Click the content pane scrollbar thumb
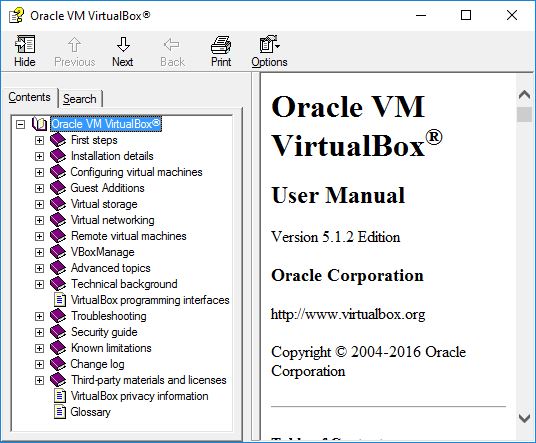The height and width of the screenshot is (443, 536). [524, 115]
